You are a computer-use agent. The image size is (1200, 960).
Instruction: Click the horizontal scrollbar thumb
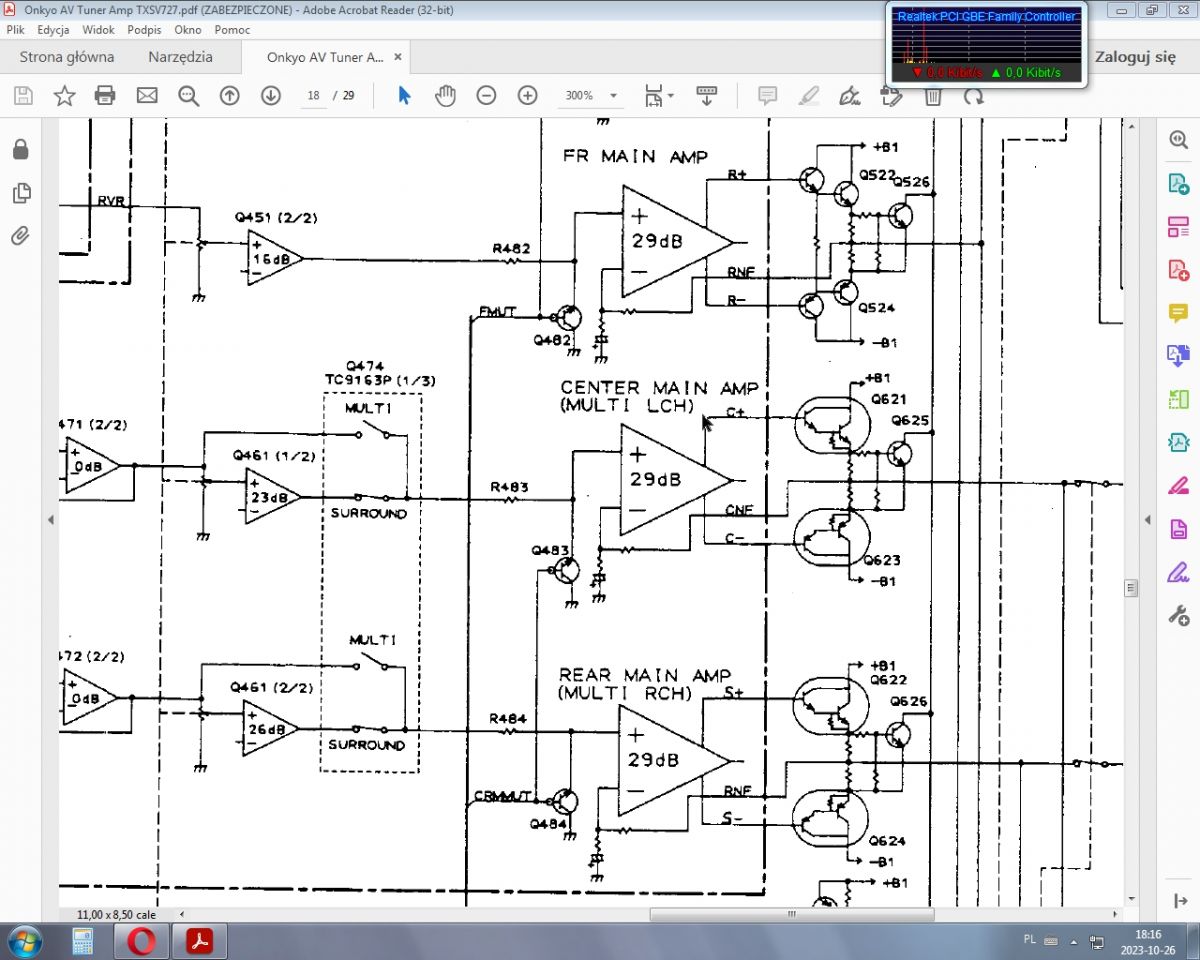pyautogui.click(x=791, y=914)
